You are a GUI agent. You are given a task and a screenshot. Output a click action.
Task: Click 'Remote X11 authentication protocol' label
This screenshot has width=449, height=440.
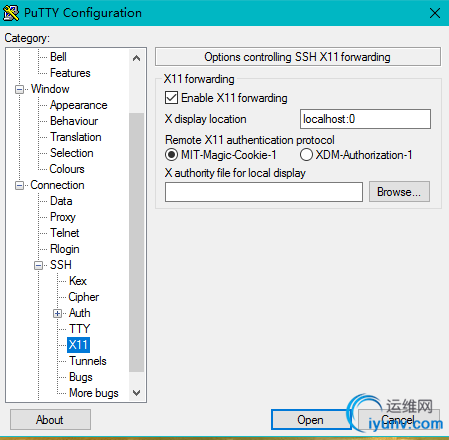click(250, 140)
